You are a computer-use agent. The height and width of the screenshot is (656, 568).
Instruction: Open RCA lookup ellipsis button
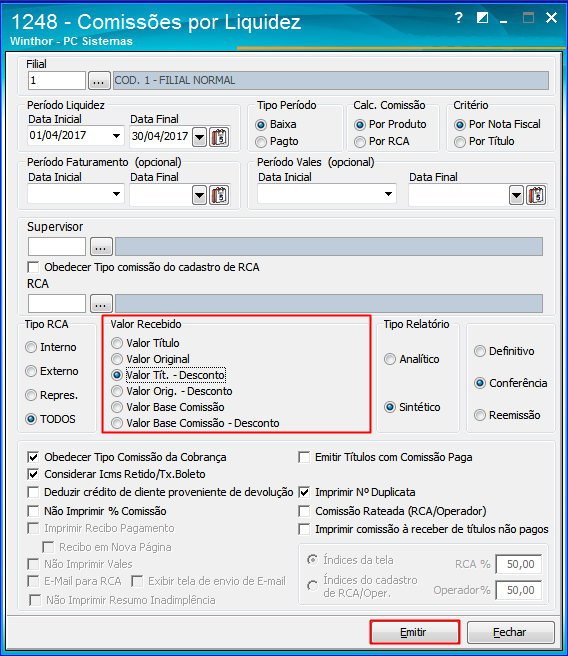pyautogui.click(x=101, y=303)
